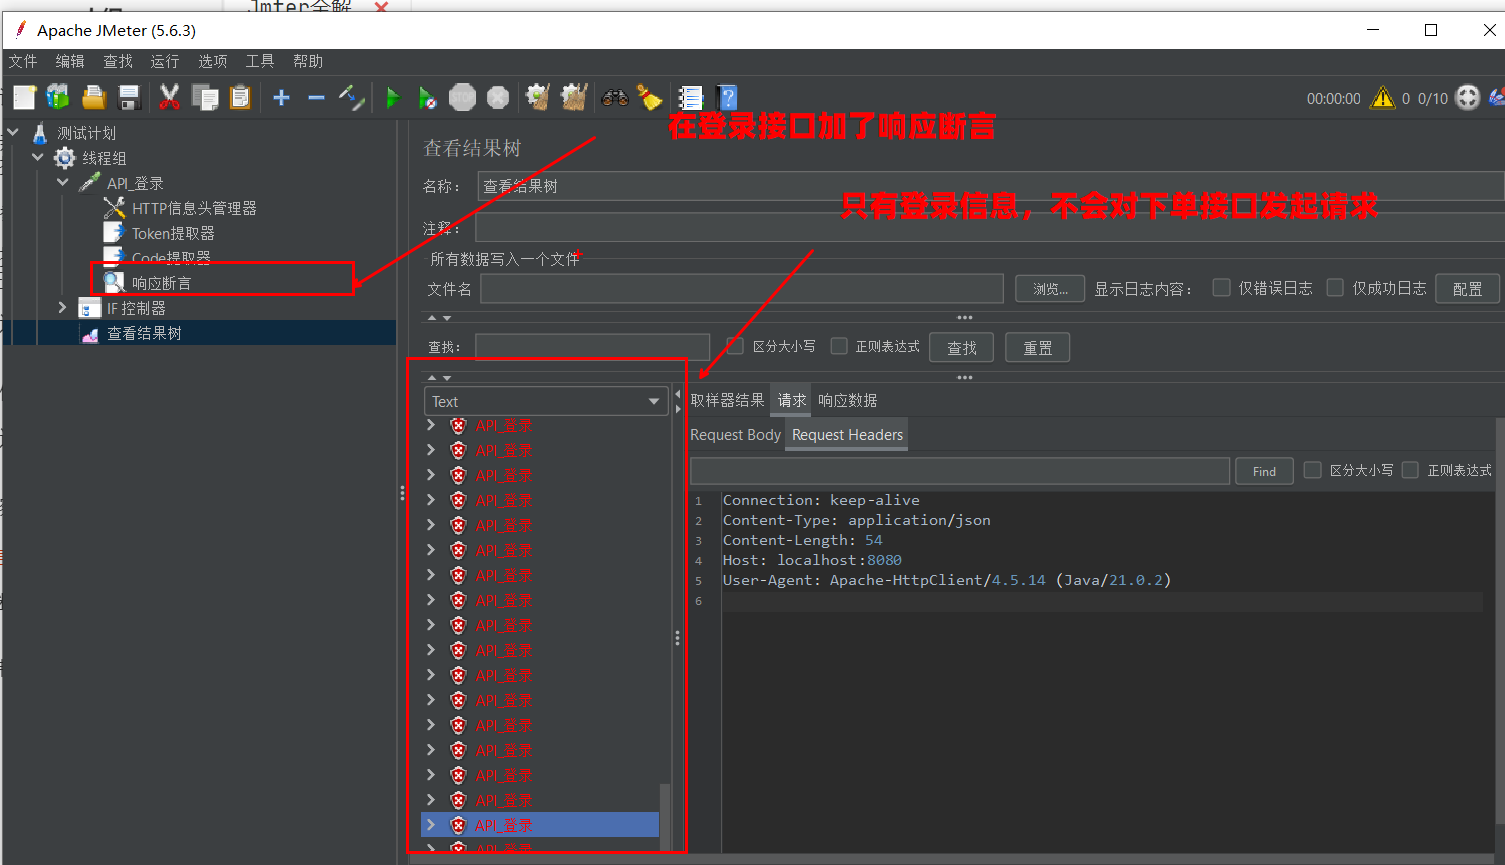Click the Clear All broom icon
1505x865 pixels.
point(650,98)
